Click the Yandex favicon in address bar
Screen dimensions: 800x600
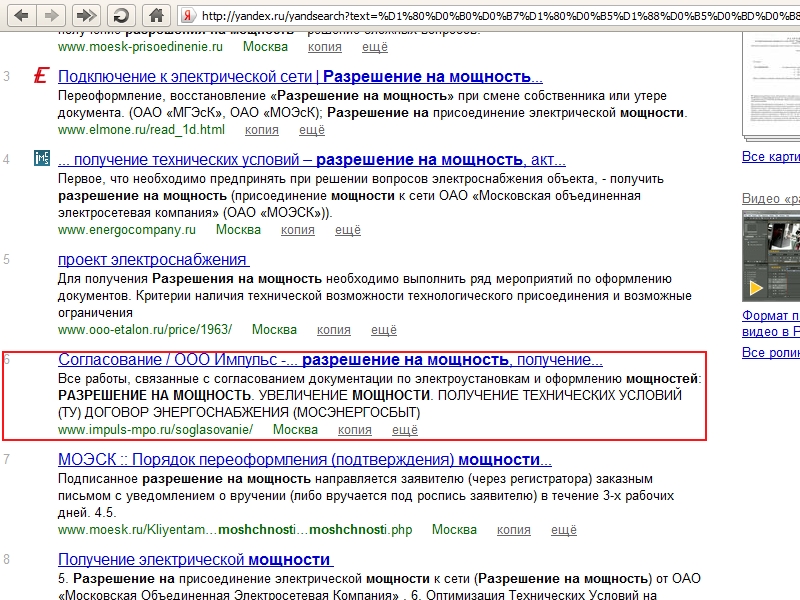[188, 16]
